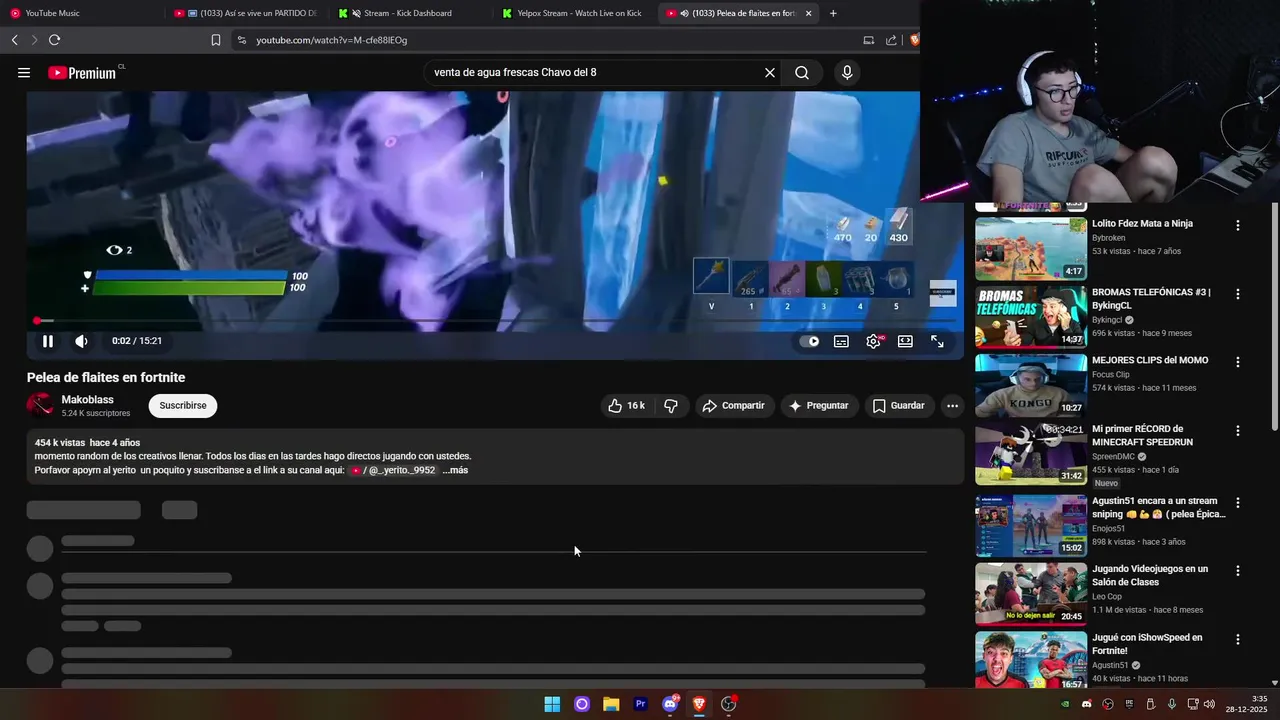Switch to Stream - Kick Dashboard tab
Image resolution: width=1280 pixels, height=720 pixels.
[409, 13]
